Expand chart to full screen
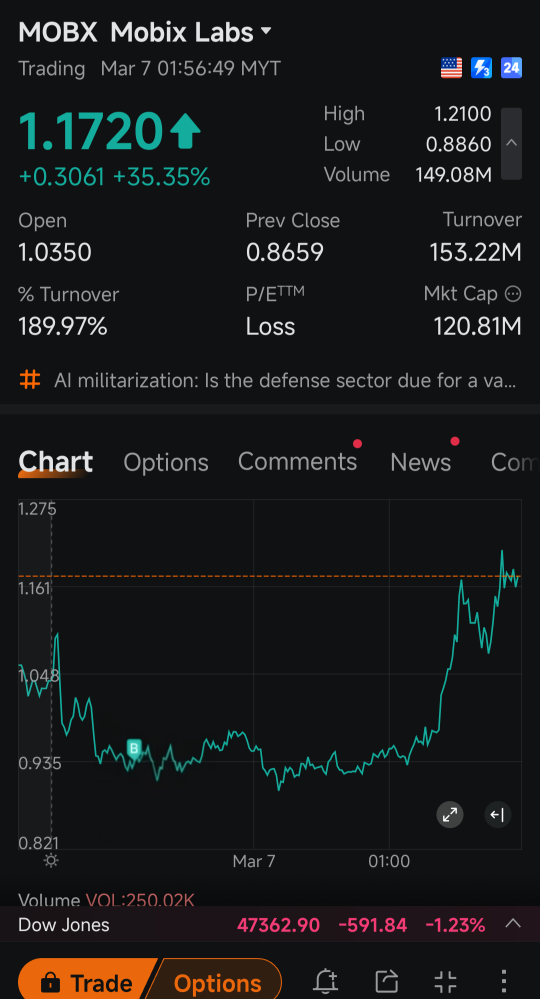The height and width of the screenshot is (999, 540). pos(450,814)
